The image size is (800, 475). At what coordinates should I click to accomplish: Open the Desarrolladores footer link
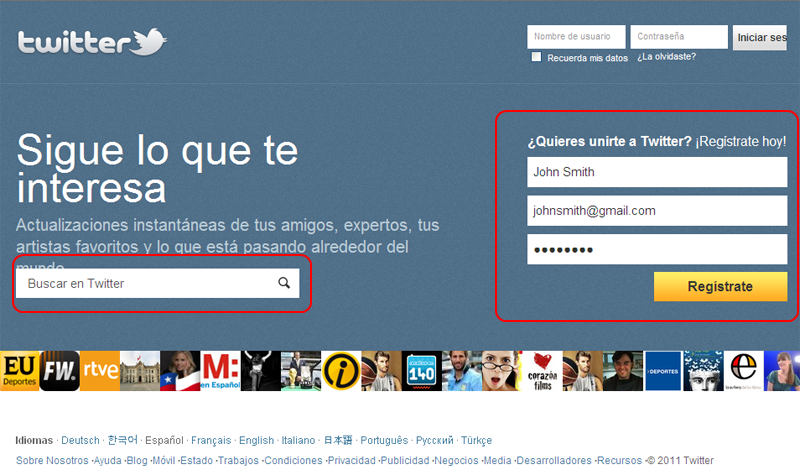554,460
